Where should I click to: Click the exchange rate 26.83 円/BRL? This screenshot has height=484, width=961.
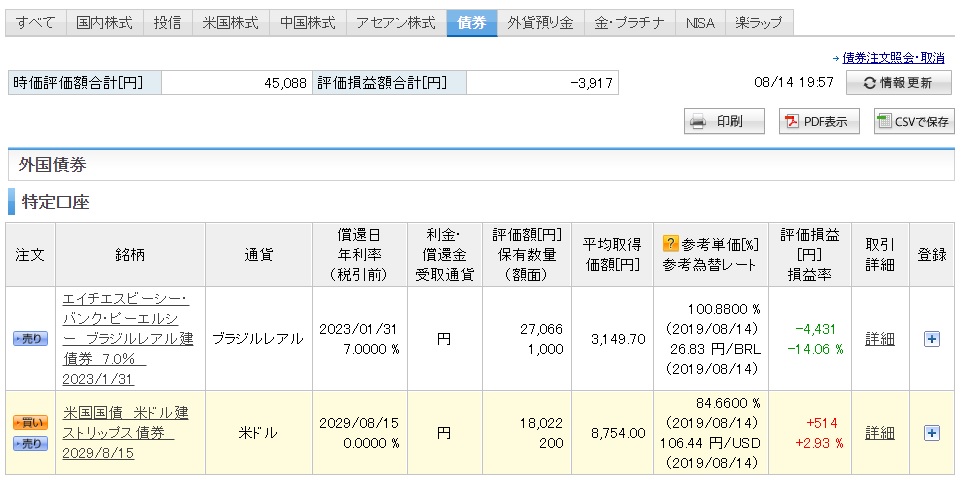pos(715,349)
